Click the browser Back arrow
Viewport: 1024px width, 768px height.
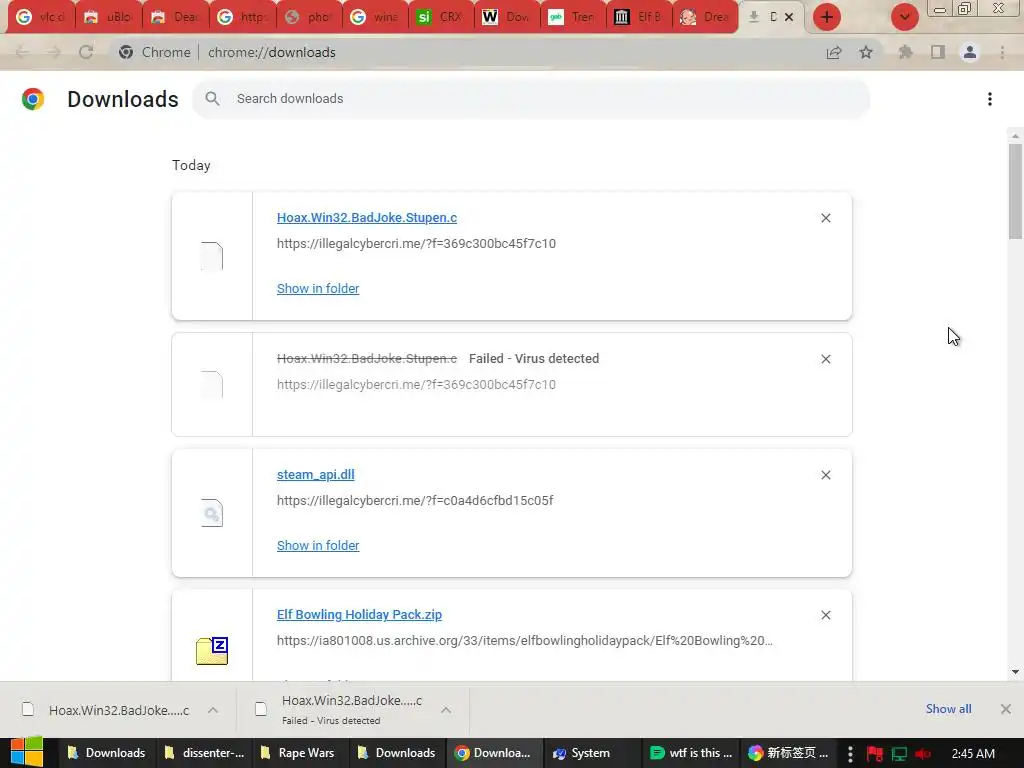(x=22, y=52)
